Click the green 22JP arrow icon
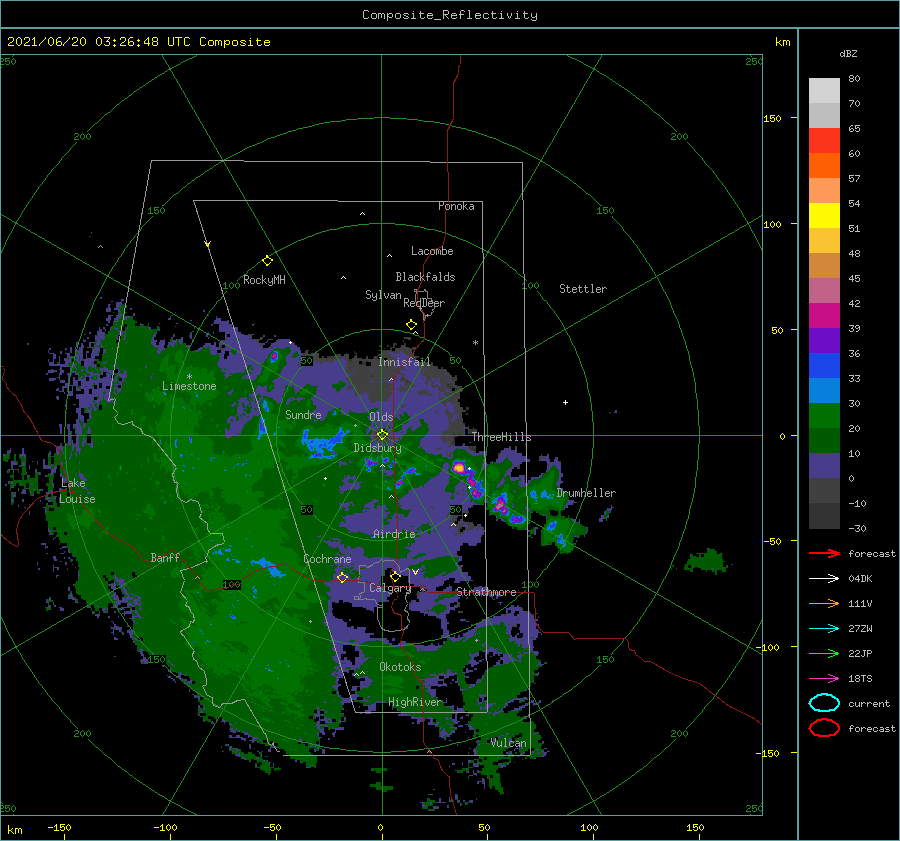The width and height of the screenshot is (900, 841). [x=824, y=653]
